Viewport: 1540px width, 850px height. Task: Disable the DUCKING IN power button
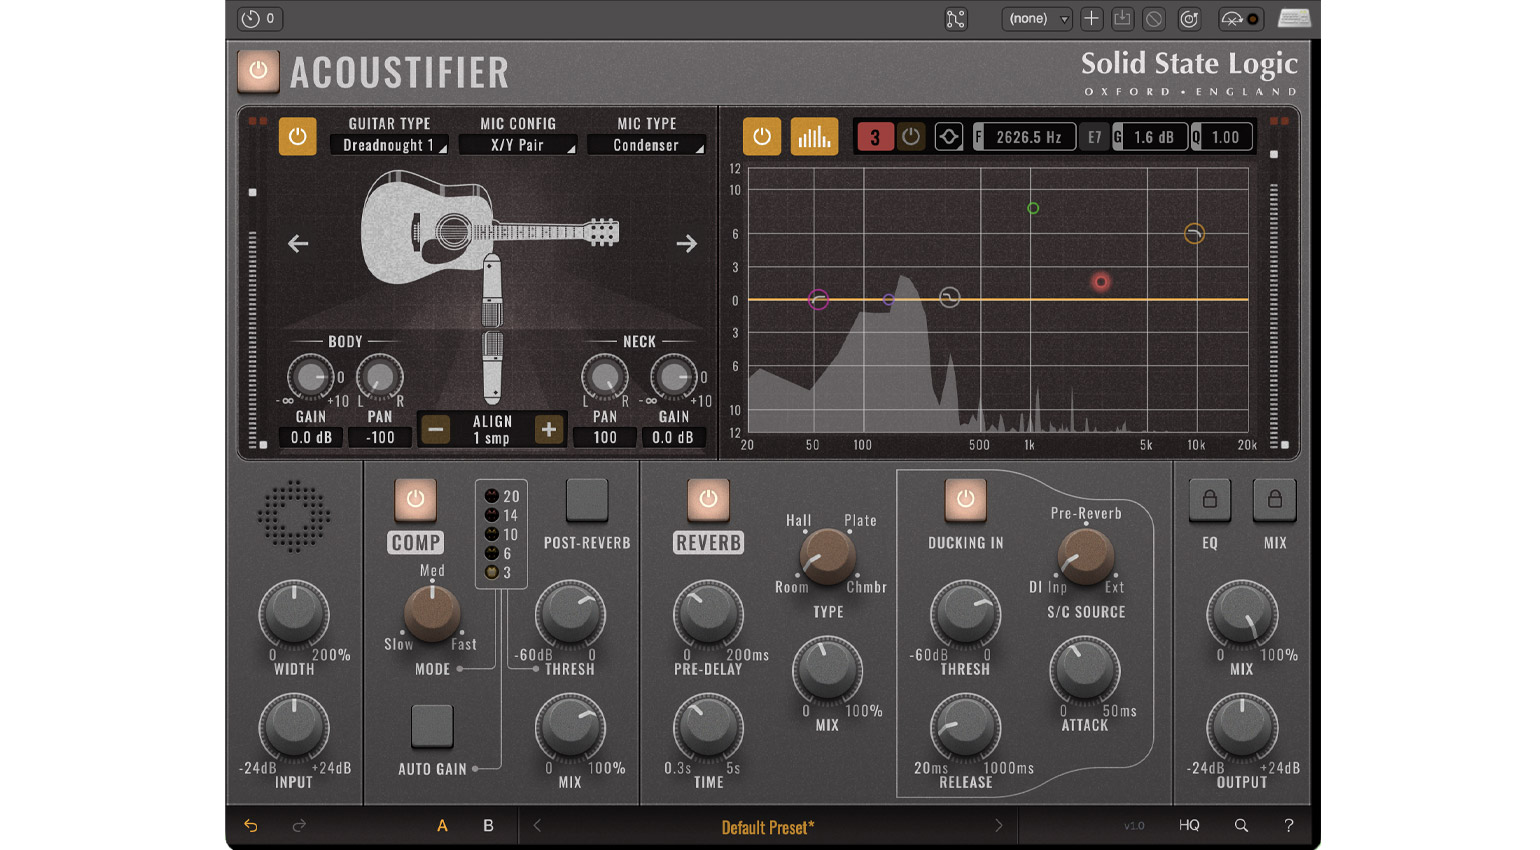click(x=965, y=499)
